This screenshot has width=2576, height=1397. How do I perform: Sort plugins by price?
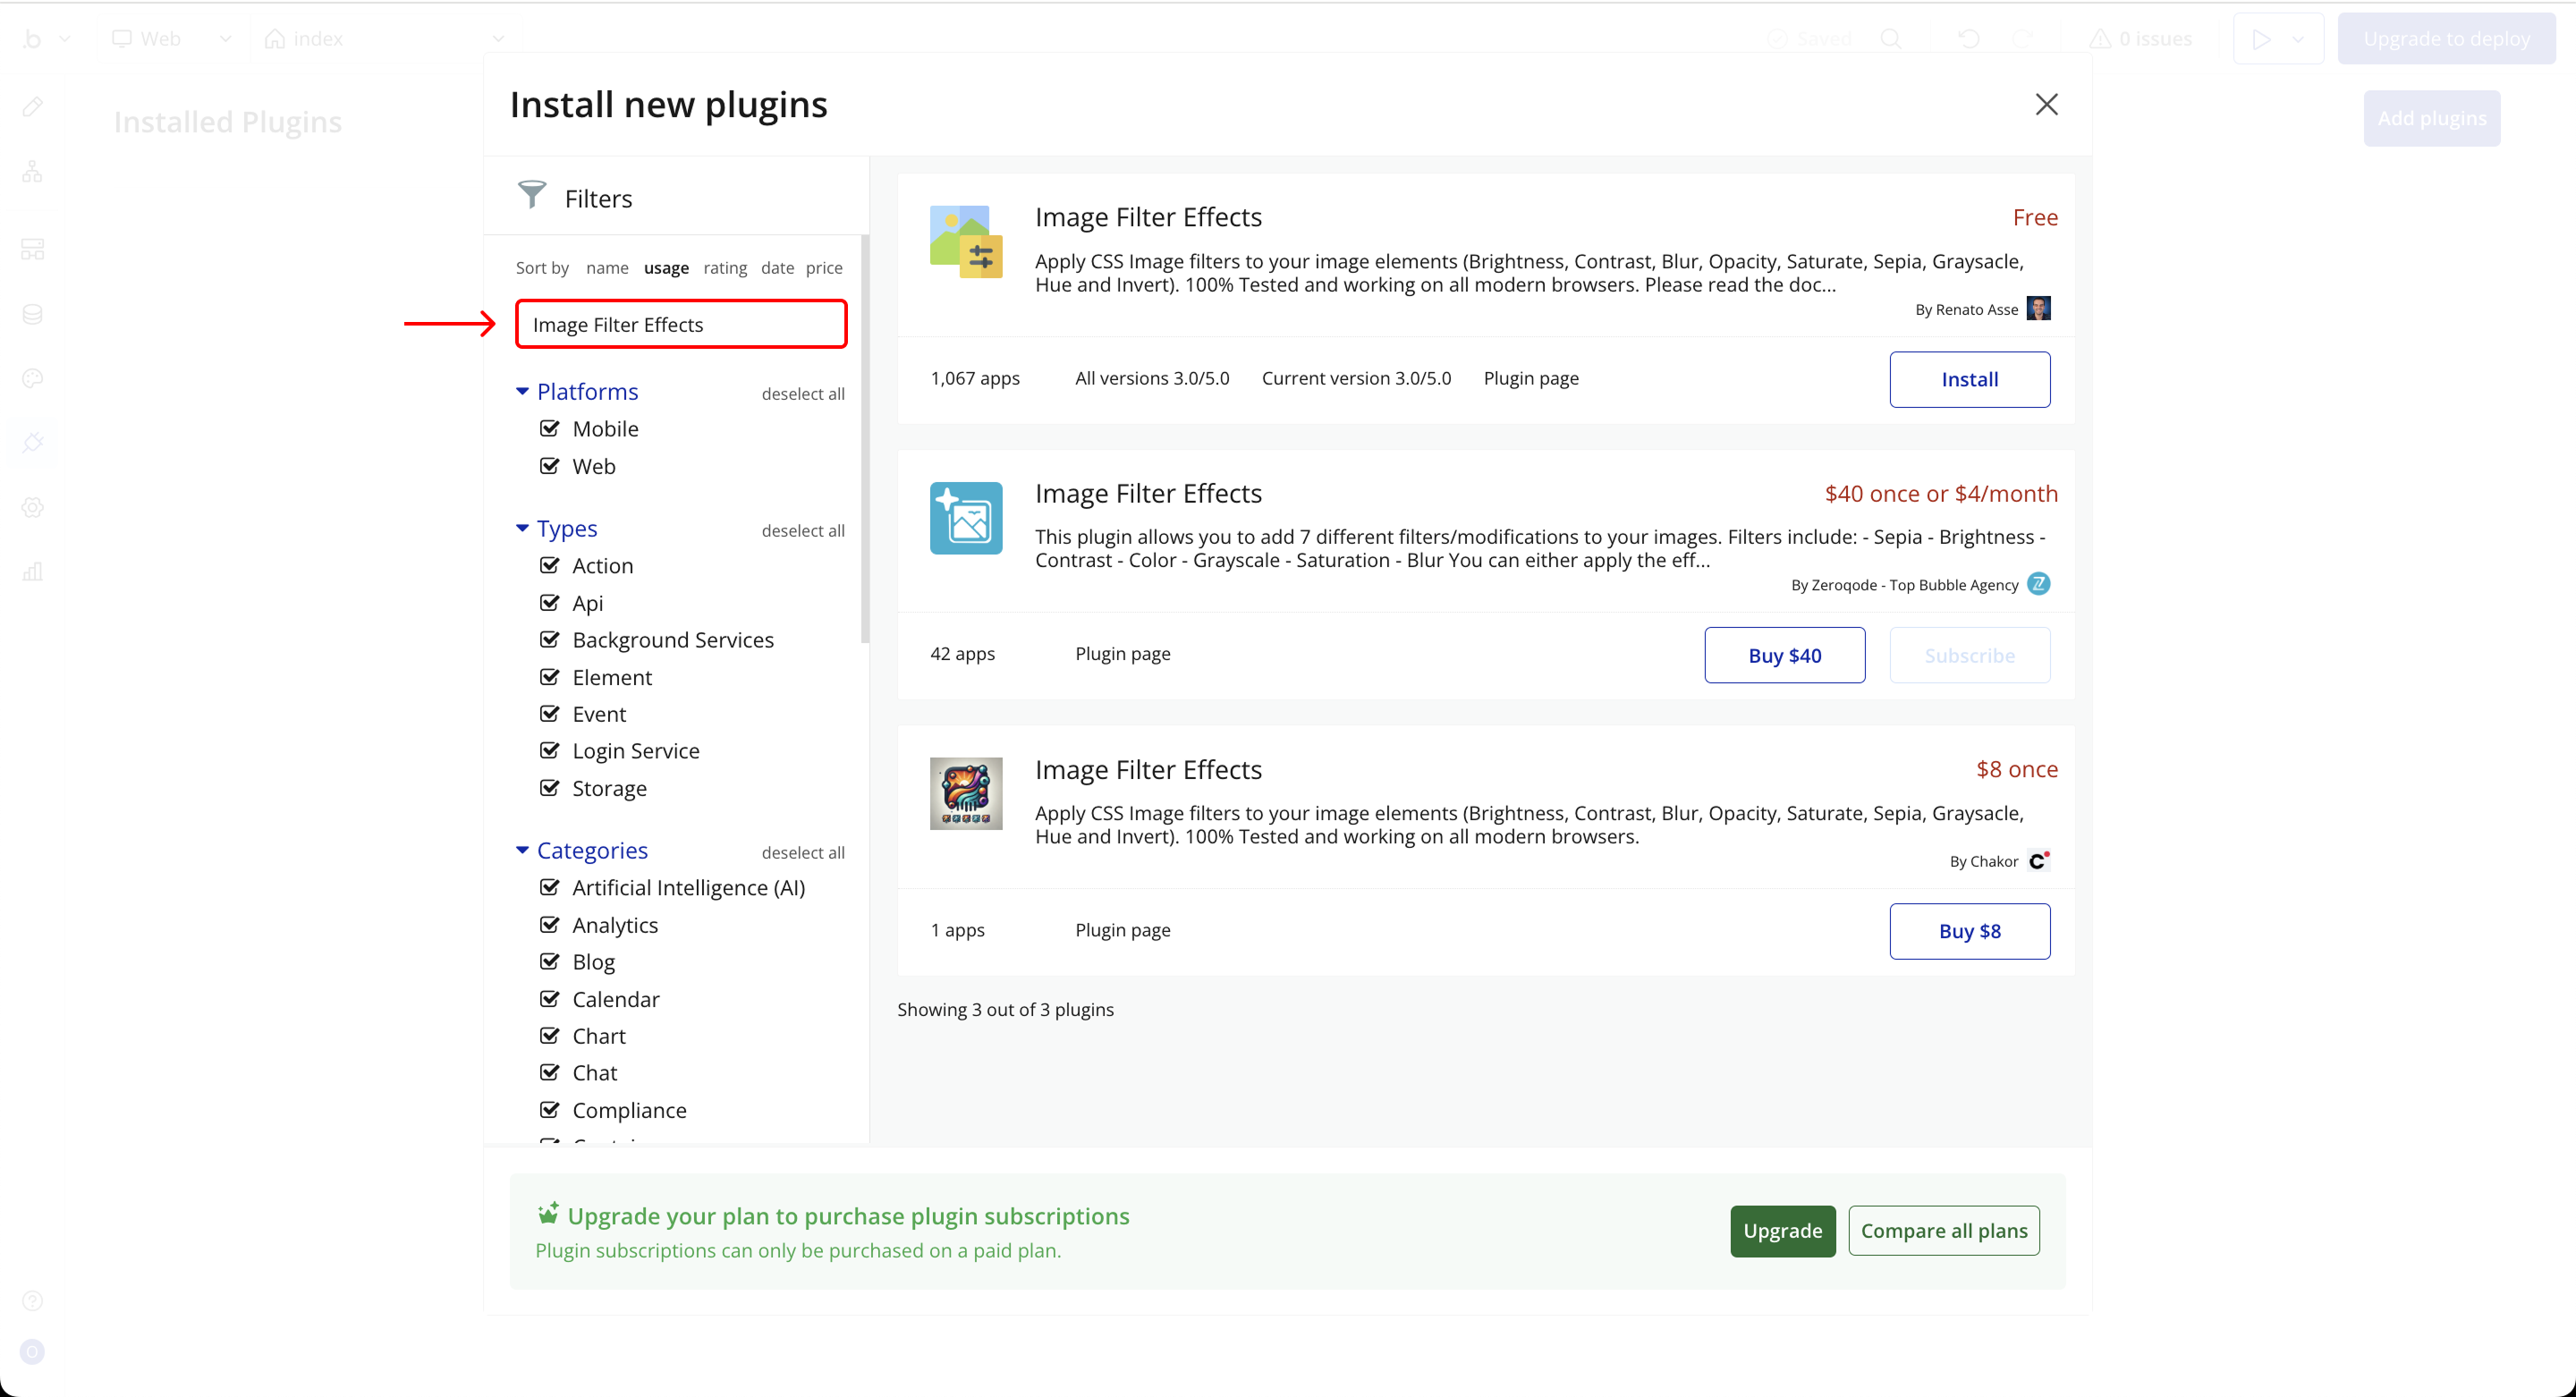point(823,267)
